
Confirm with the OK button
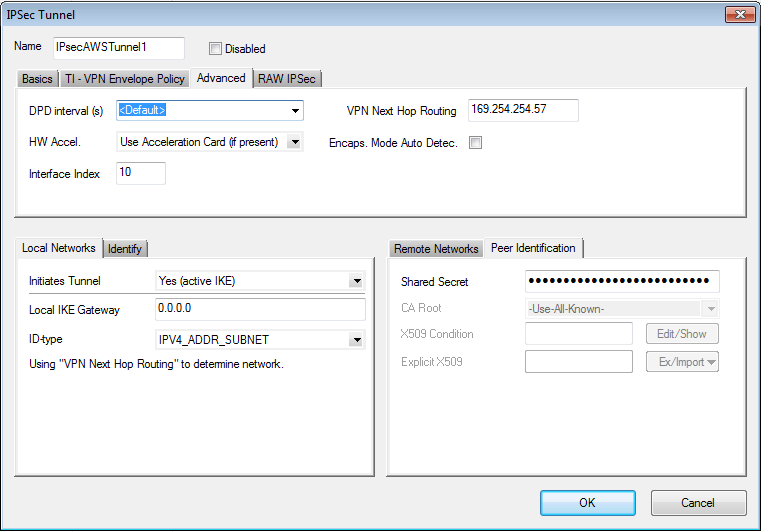(x=588, y=503)
